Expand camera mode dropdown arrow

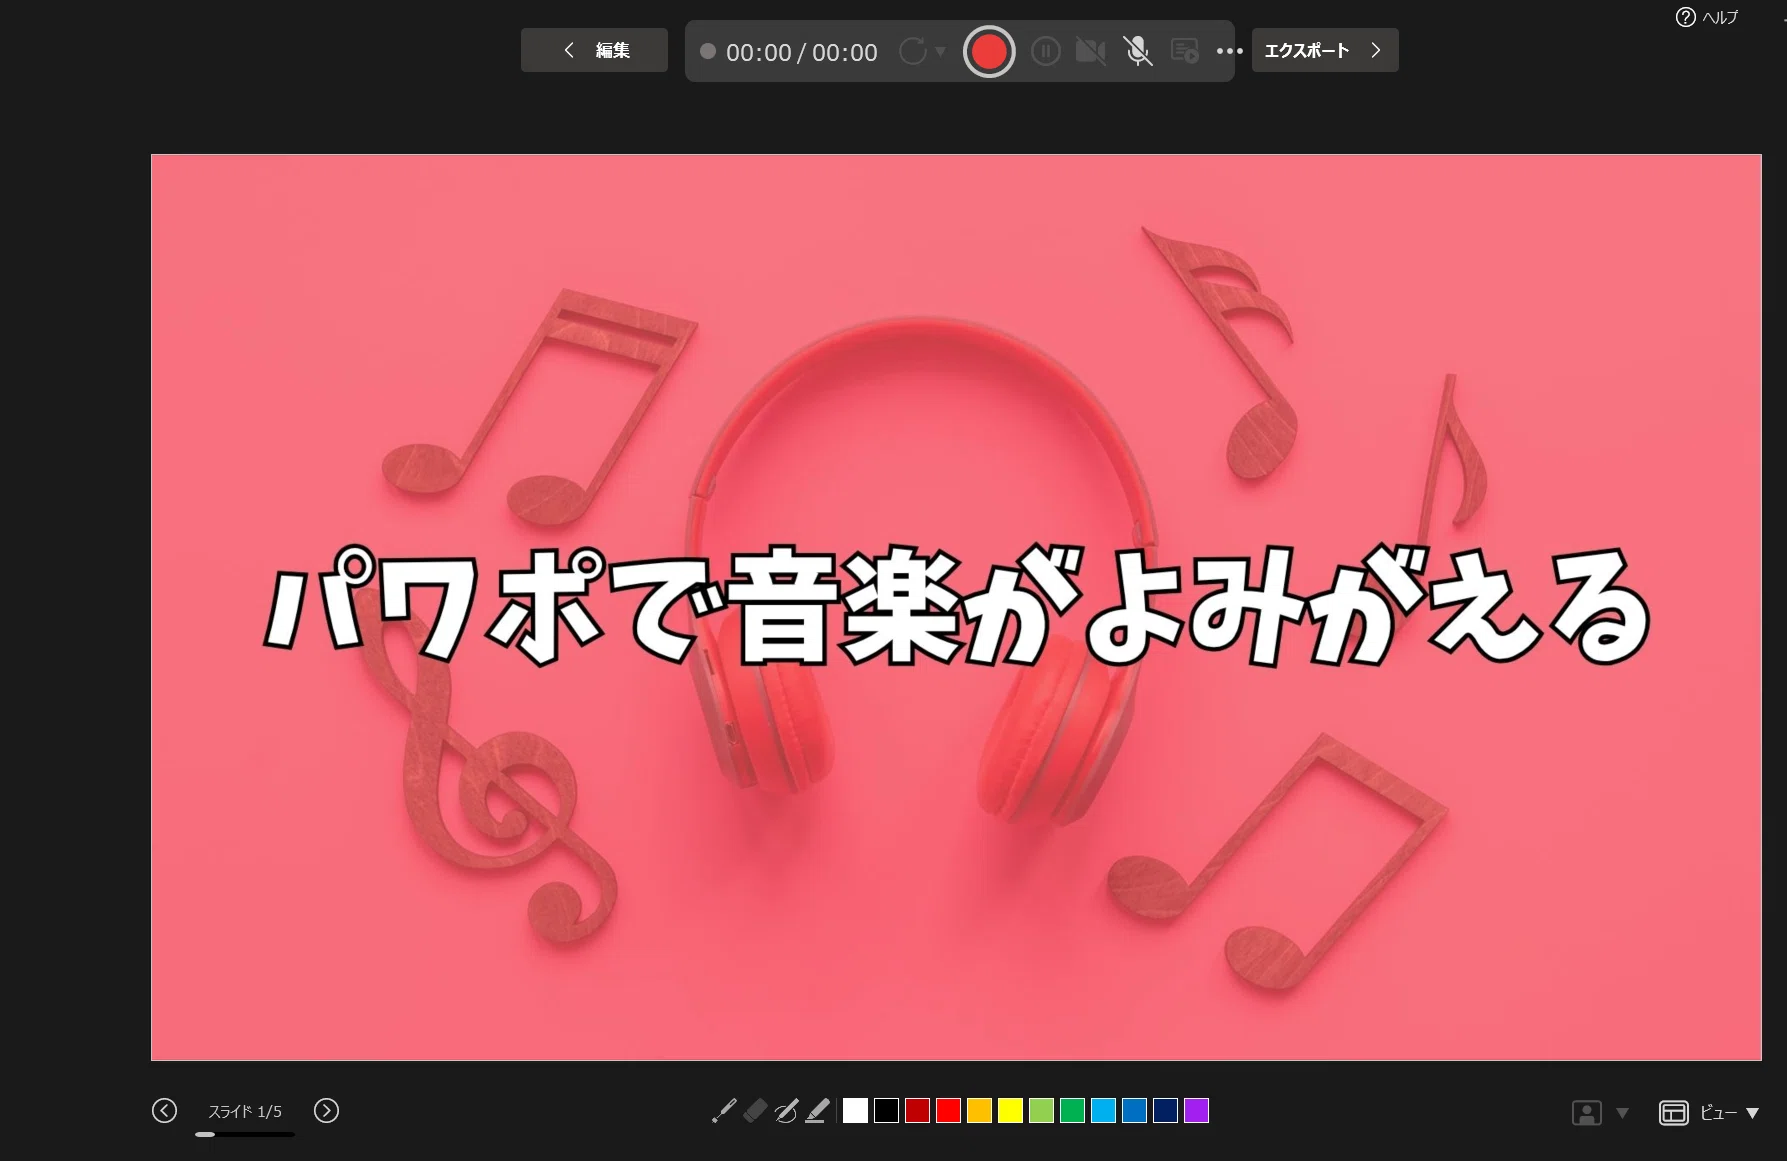[1622, 1113]
